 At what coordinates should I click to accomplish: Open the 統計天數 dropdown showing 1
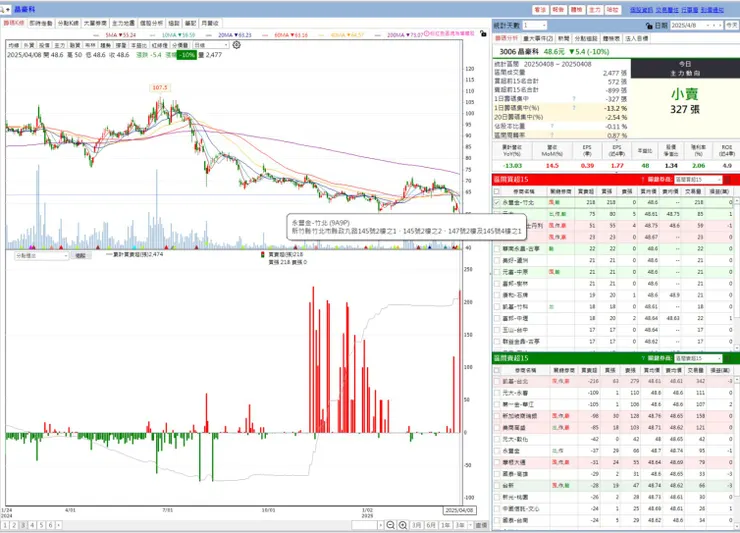point(535,25)
